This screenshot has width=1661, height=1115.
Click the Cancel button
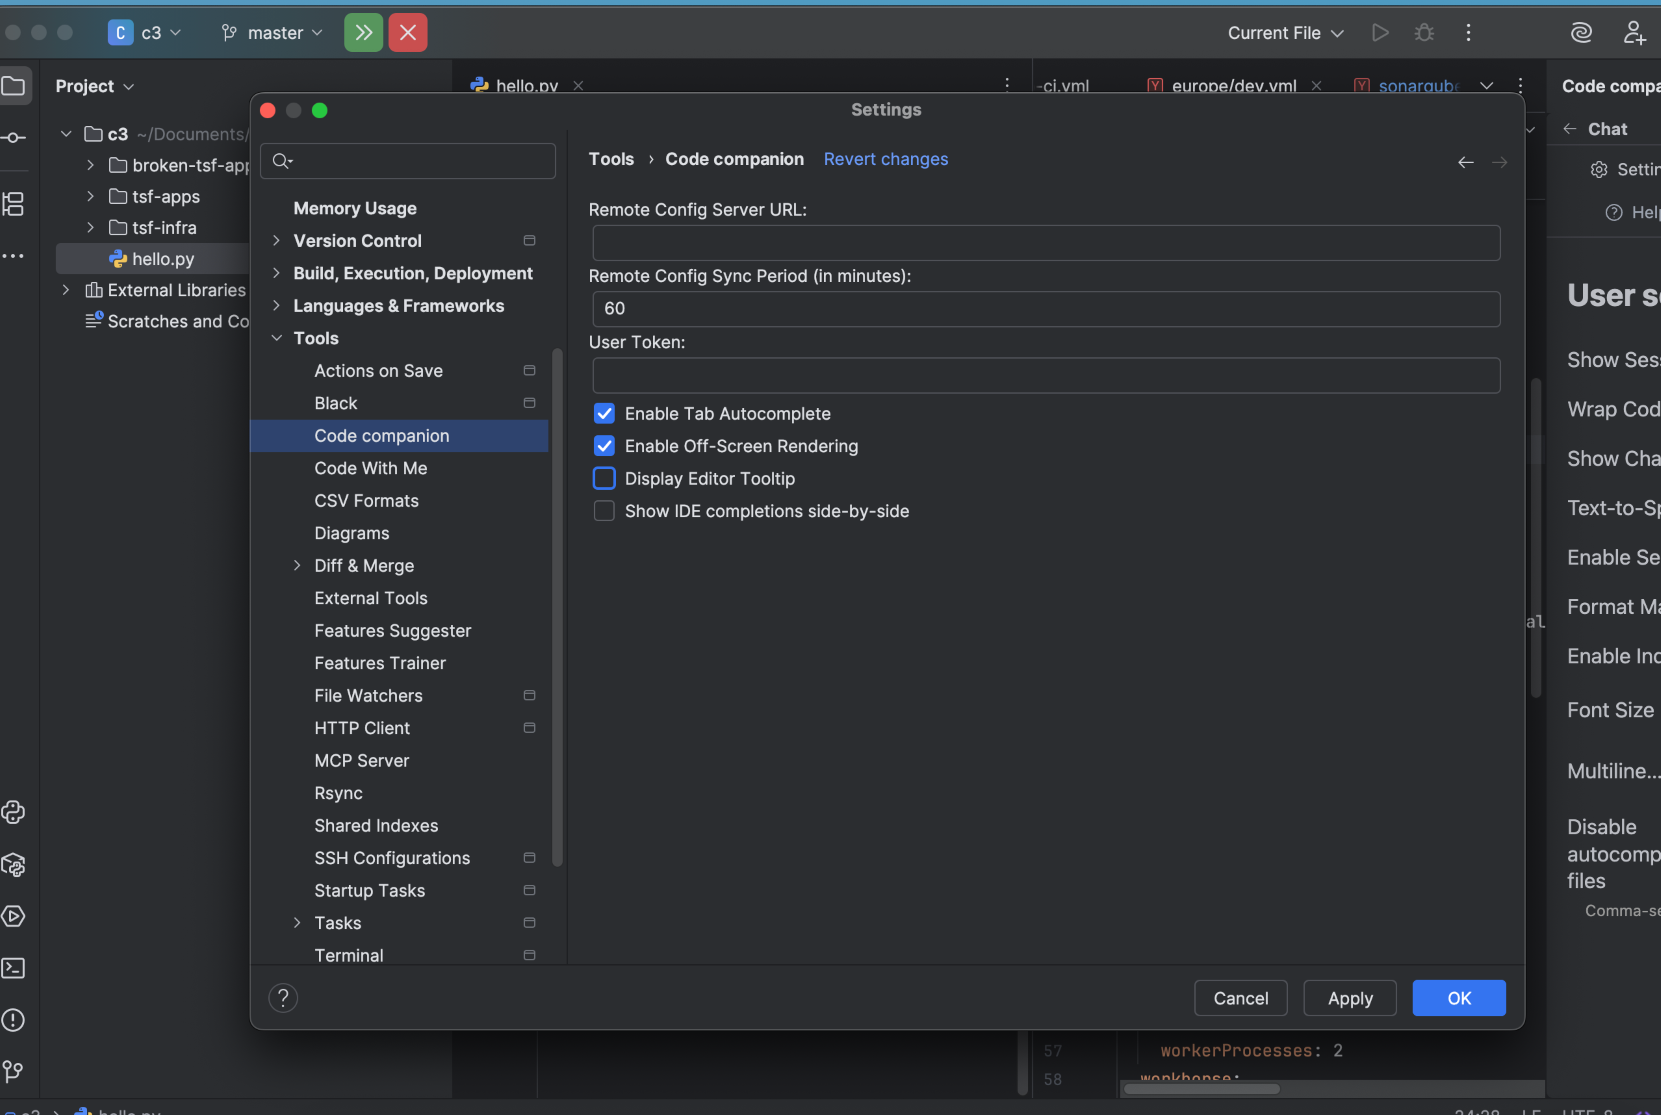click(1241, 998)
